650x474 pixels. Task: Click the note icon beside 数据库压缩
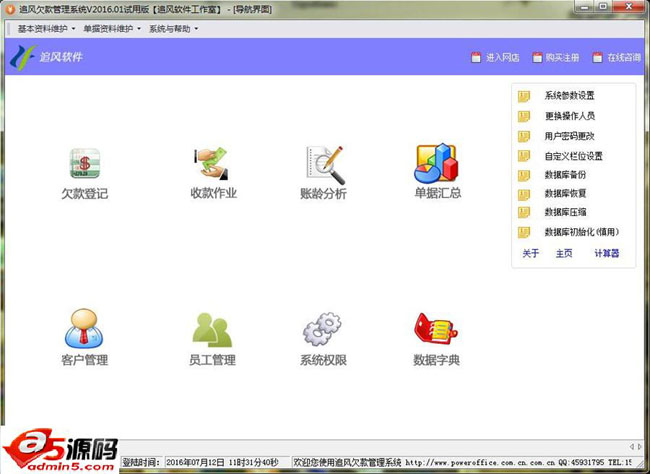coord(524,212)
